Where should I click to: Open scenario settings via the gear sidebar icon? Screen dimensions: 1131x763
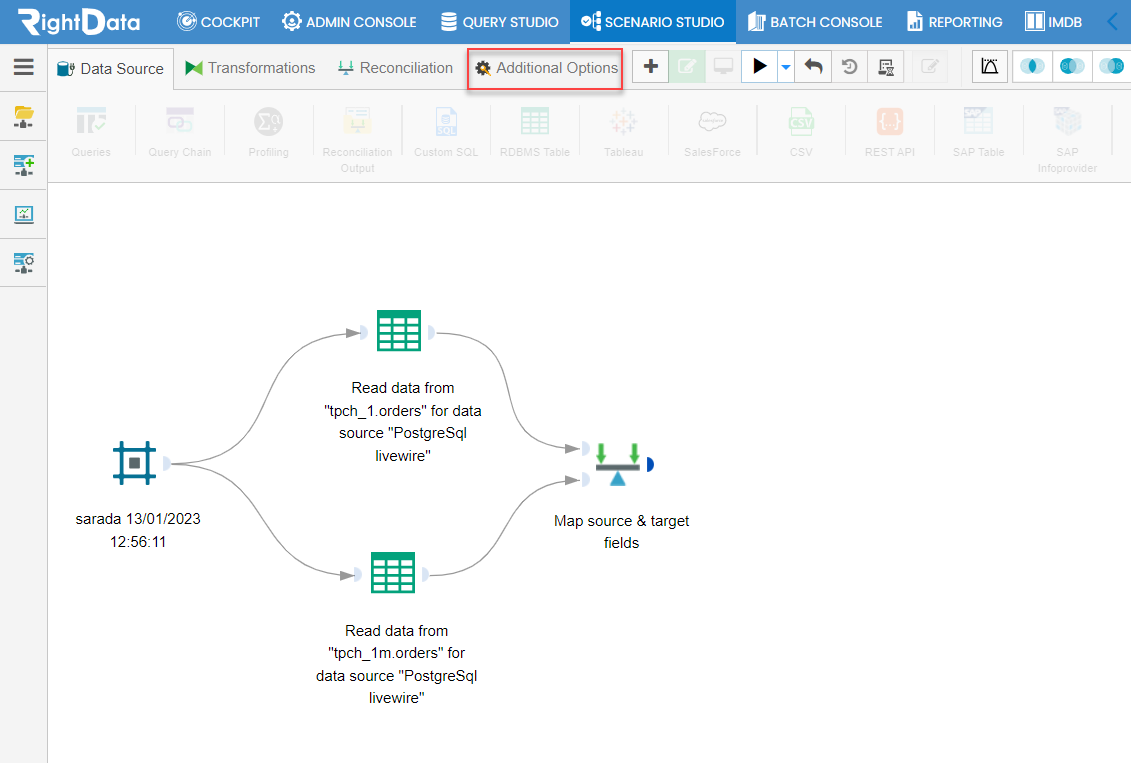click(x=23, y=263)
